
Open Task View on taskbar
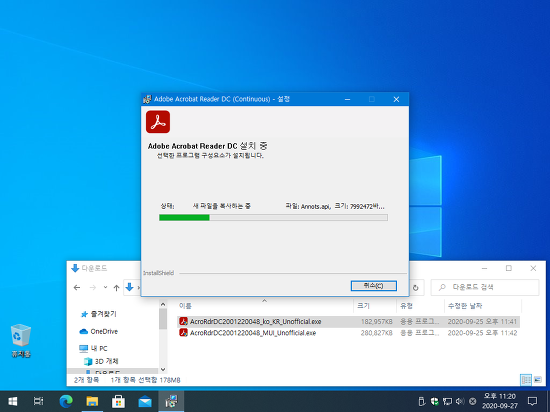39,401
